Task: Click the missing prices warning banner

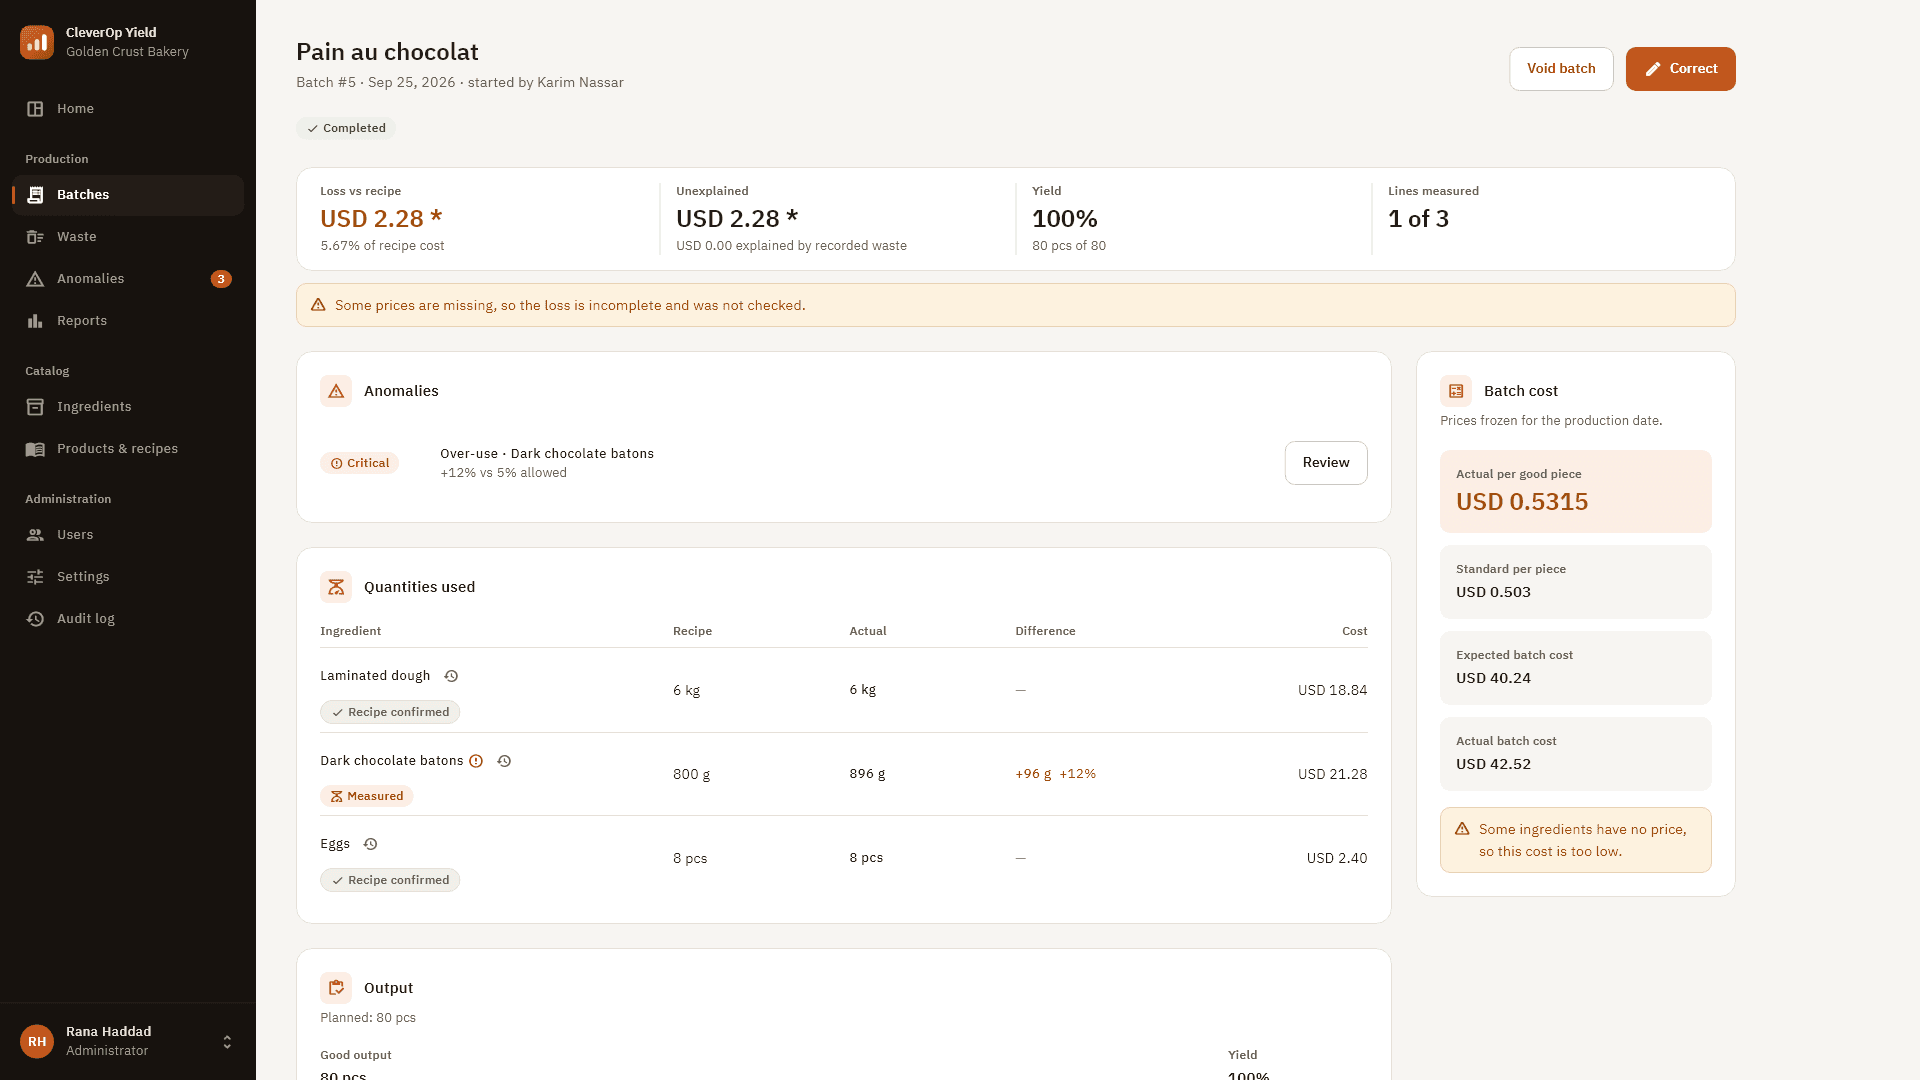Action: [1016, 305]
